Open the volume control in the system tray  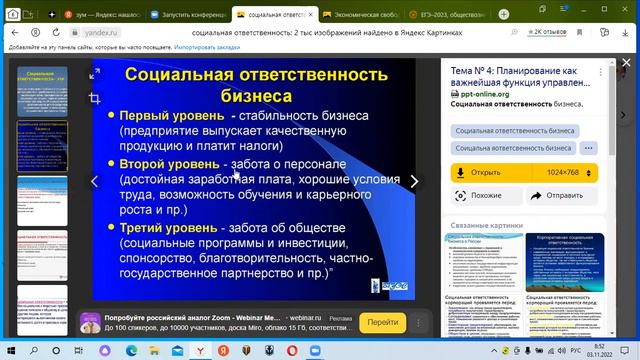point(562,351)
